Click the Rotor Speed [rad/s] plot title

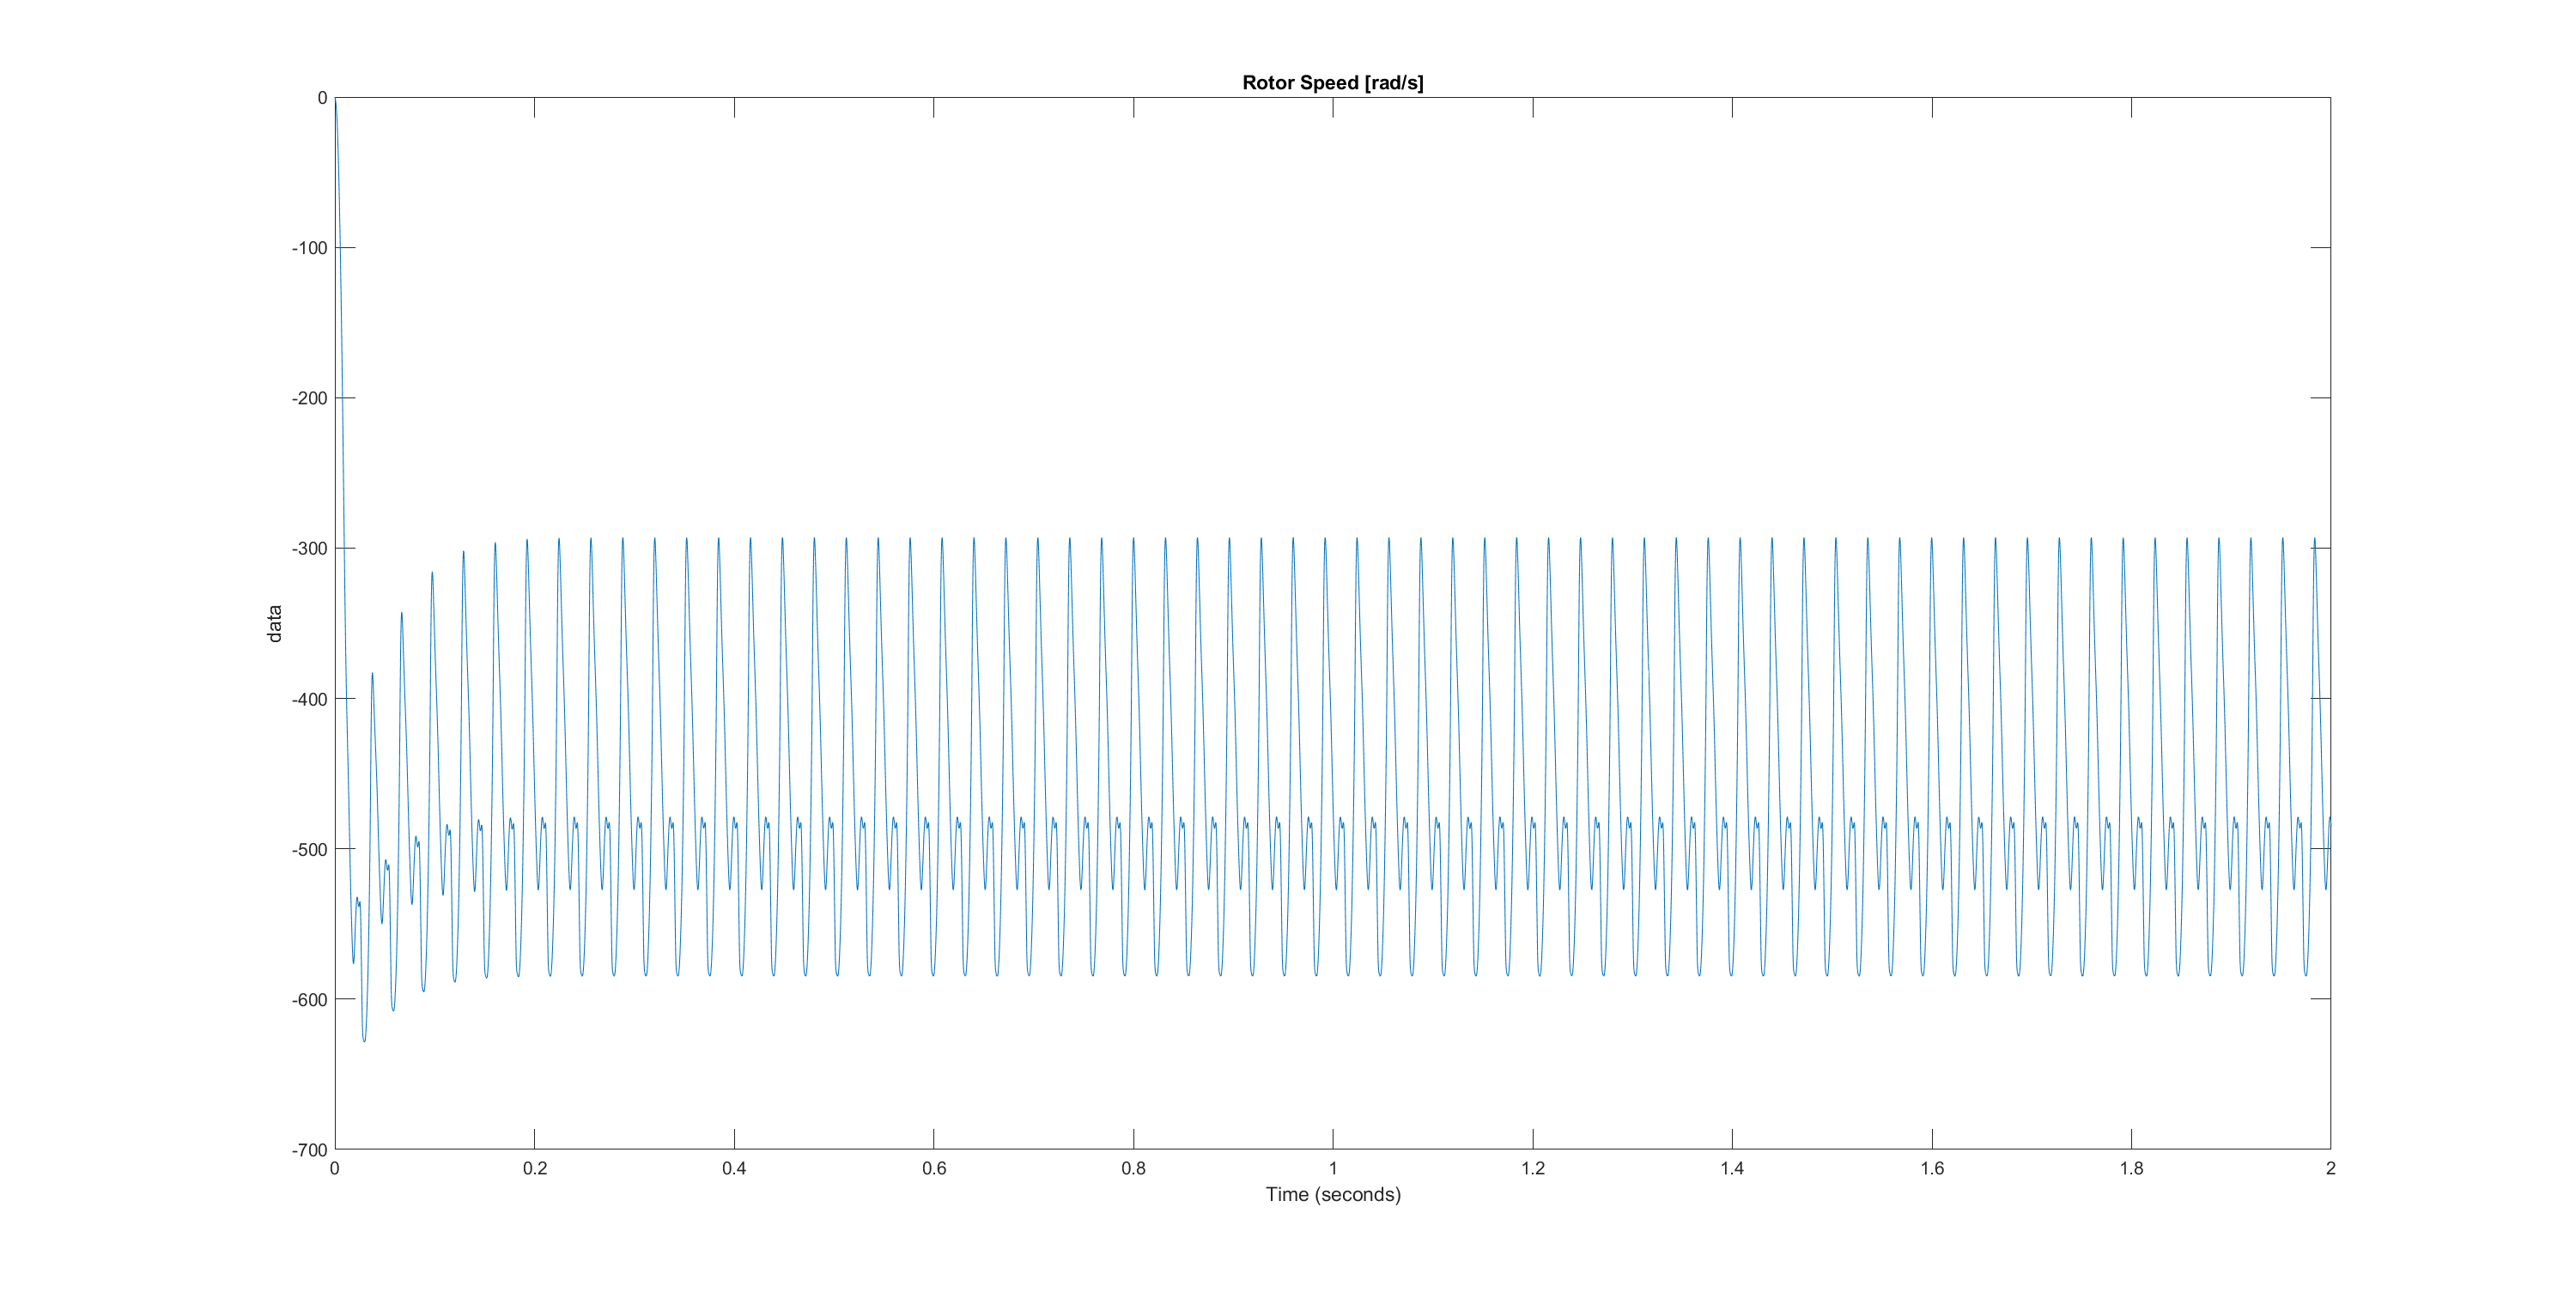[1332, 83]
